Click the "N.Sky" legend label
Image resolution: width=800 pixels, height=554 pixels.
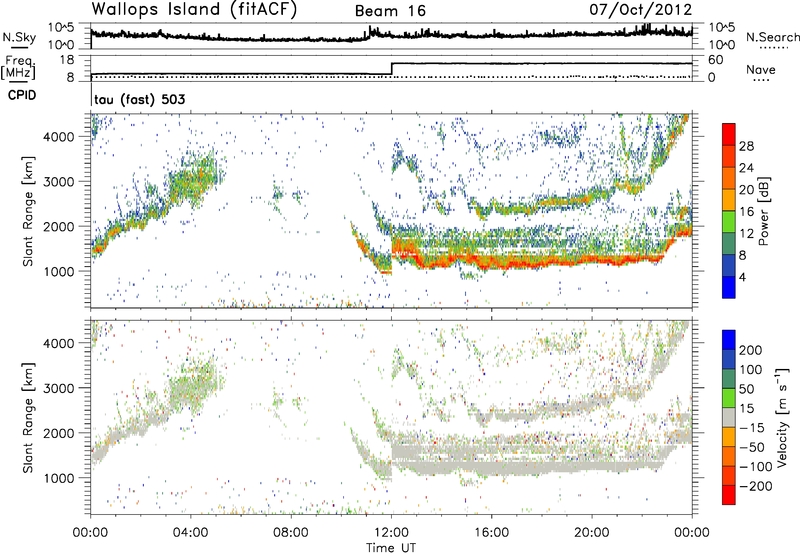pos(19,38)
